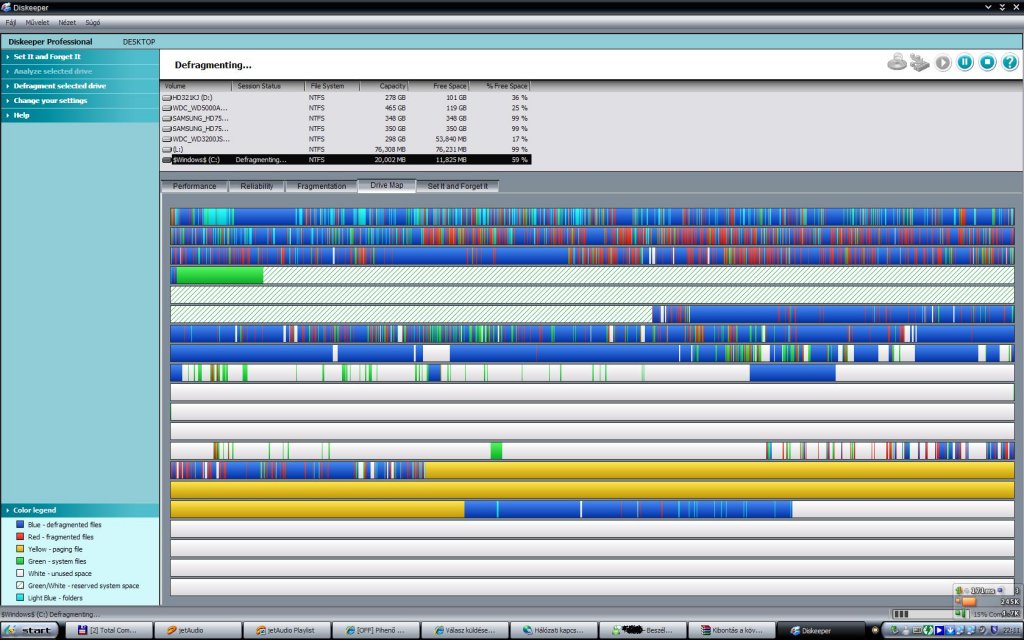The image size is (1024, 640).
Task: Click drive icon of WDC_WD3200JS volume
Action: [167, 139]
